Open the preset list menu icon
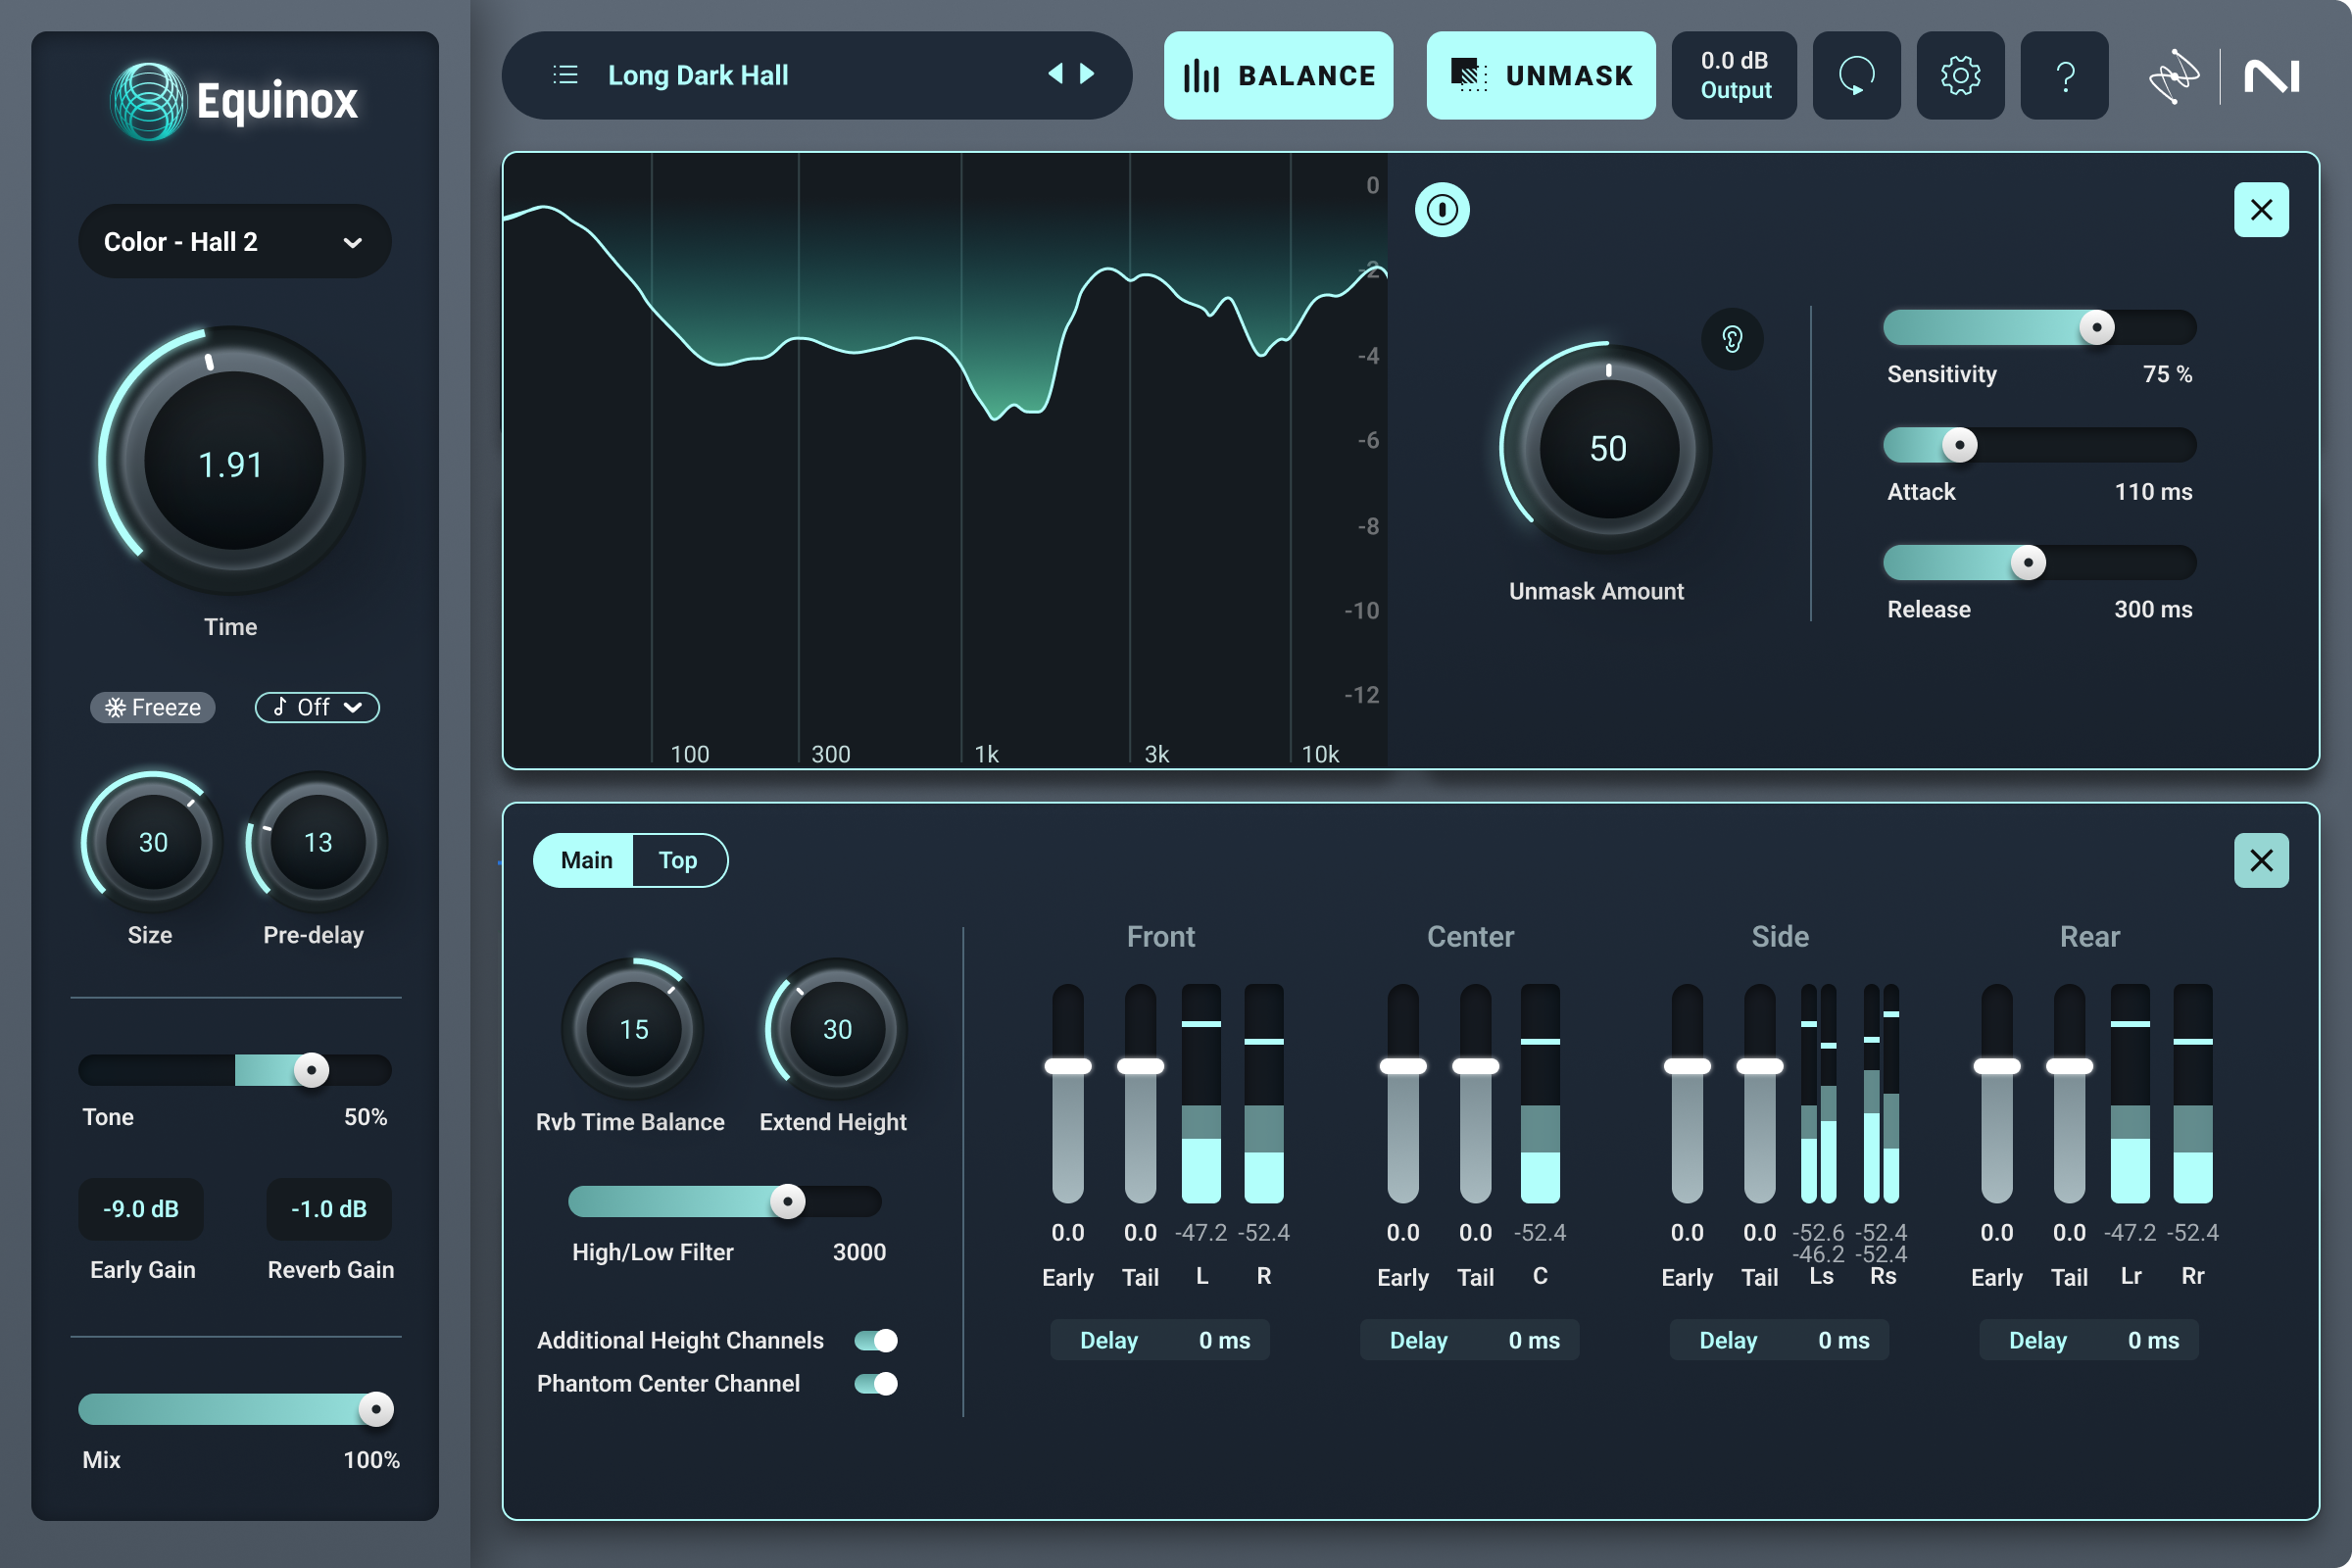 [x=565, y=75]
